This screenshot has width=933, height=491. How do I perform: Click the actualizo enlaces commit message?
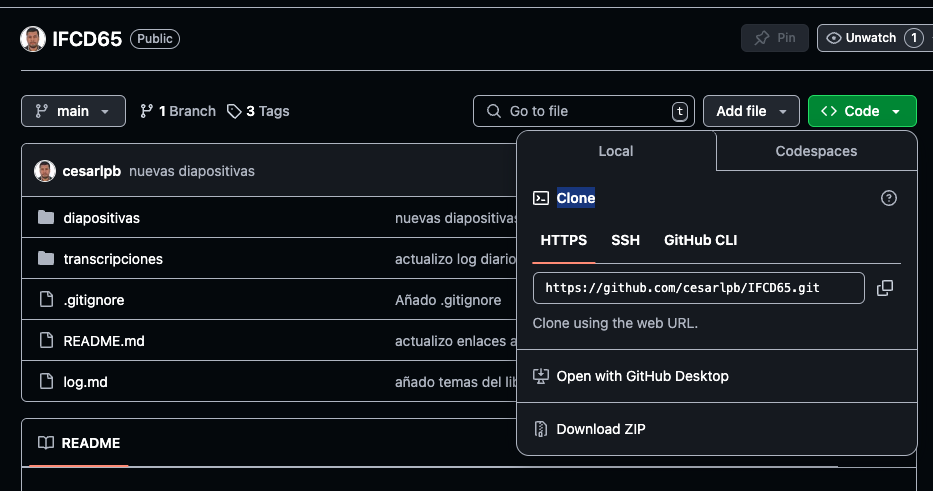pos(455,341)
